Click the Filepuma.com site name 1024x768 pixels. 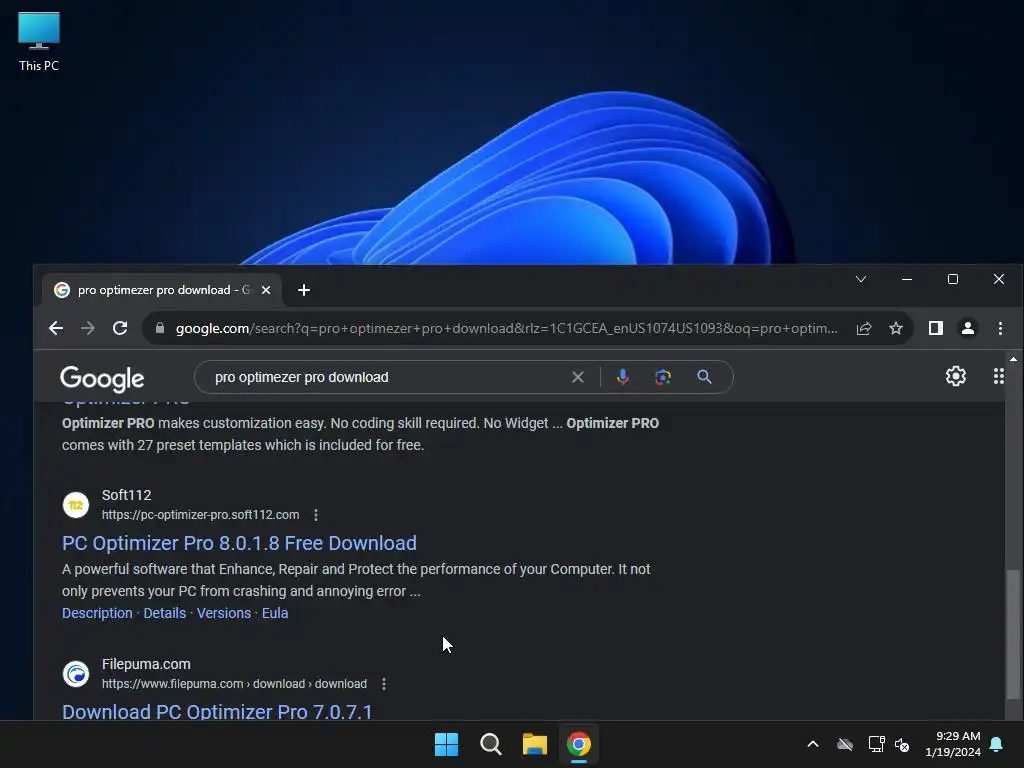click(146, 664)
